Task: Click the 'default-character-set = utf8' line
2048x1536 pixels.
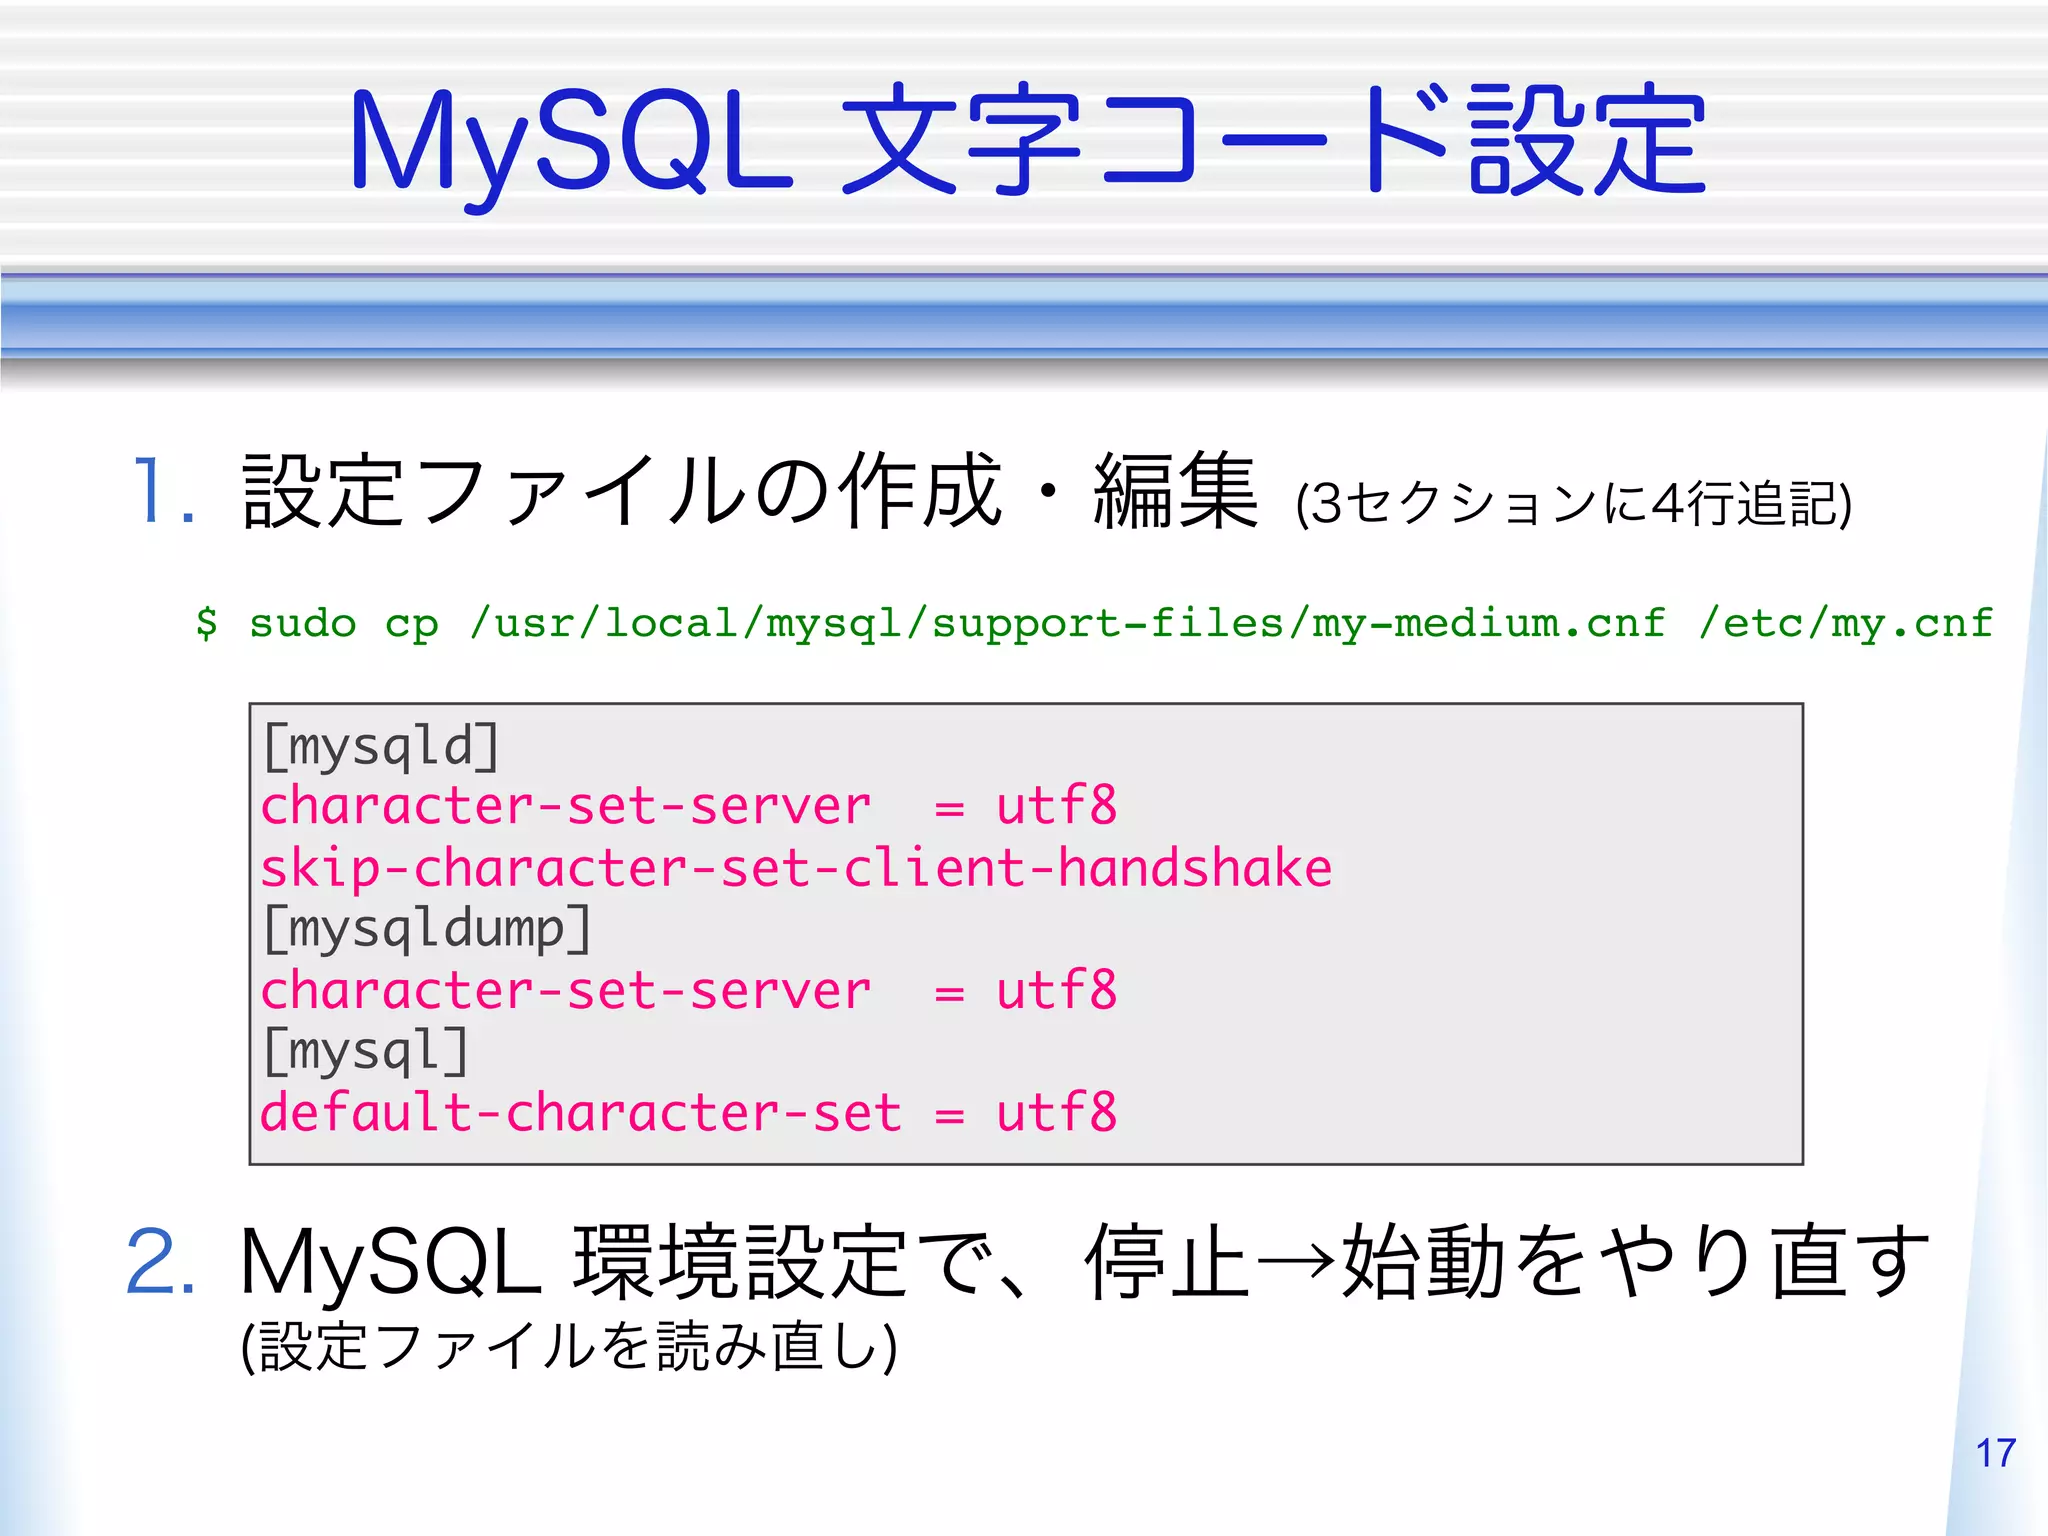Action: pyautogui.click(x=689, y=1113)
